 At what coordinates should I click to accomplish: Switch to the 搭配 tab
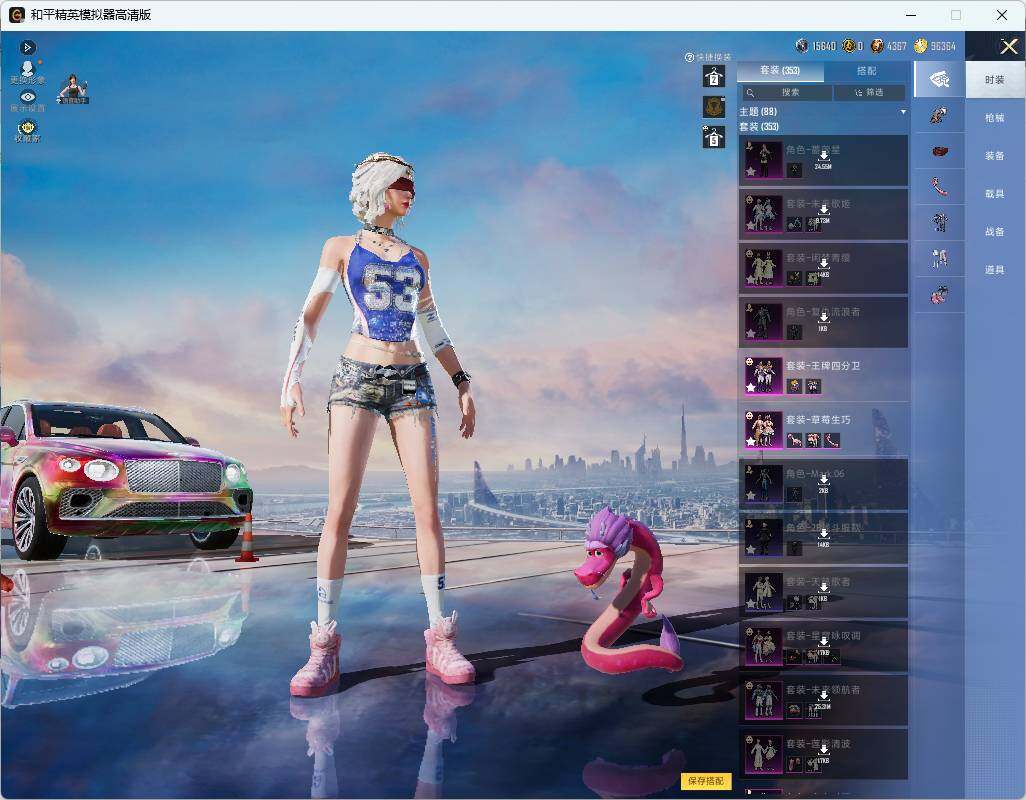click(x=866, y=71)
